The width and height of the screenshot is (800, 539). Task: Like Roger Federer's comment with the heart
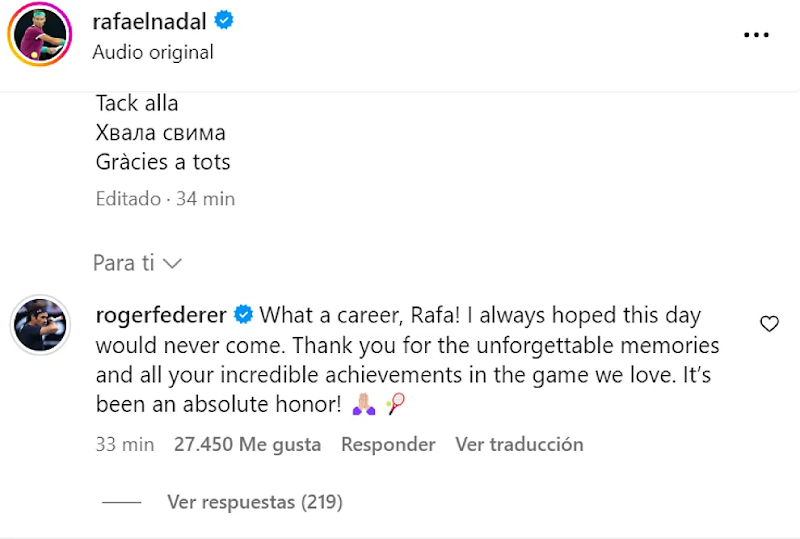click(x=769, y=323)
